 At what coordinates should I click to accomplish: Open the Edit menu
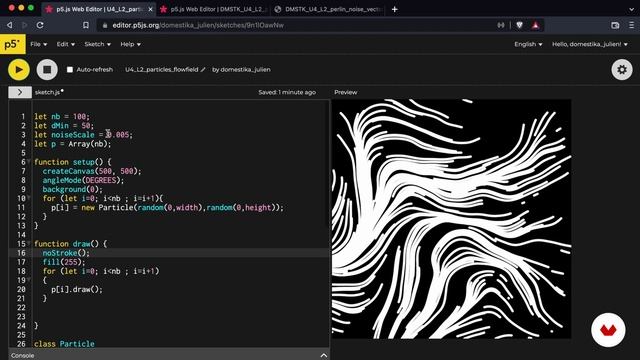(66, 44)
